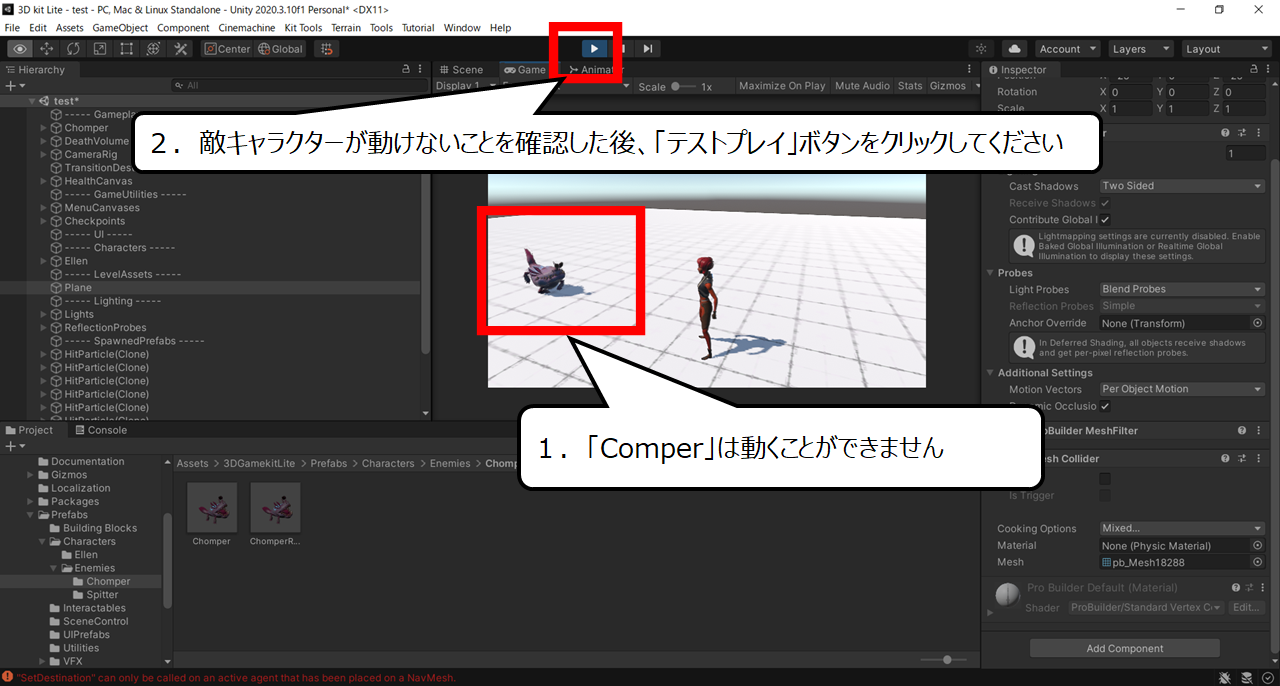
Task: Select Chomper in the Hierarchy
Action: tap(86, 128)
